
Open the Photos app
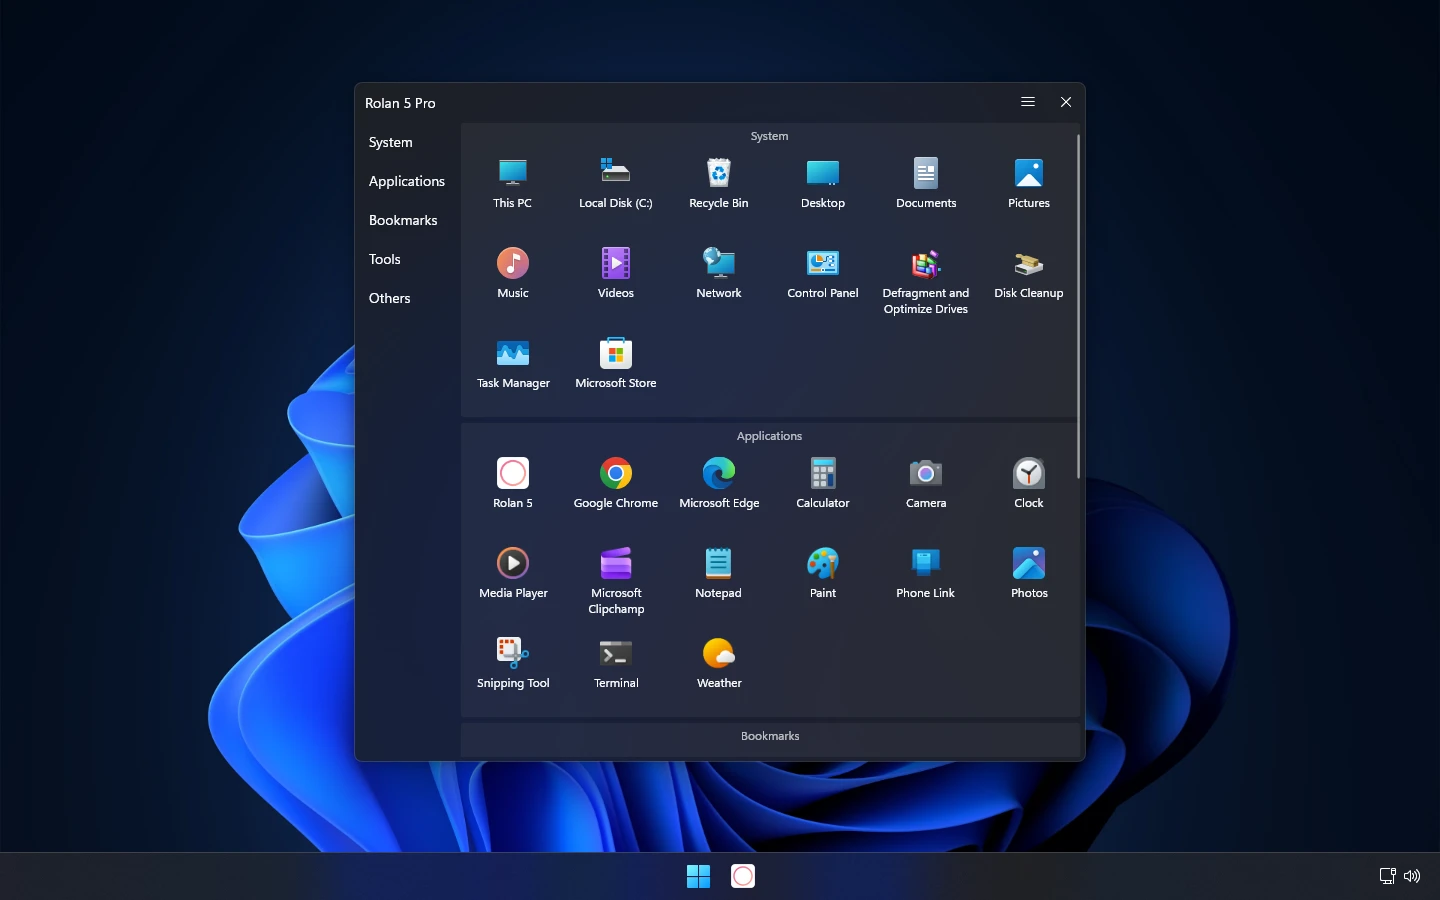(1029, 573)
